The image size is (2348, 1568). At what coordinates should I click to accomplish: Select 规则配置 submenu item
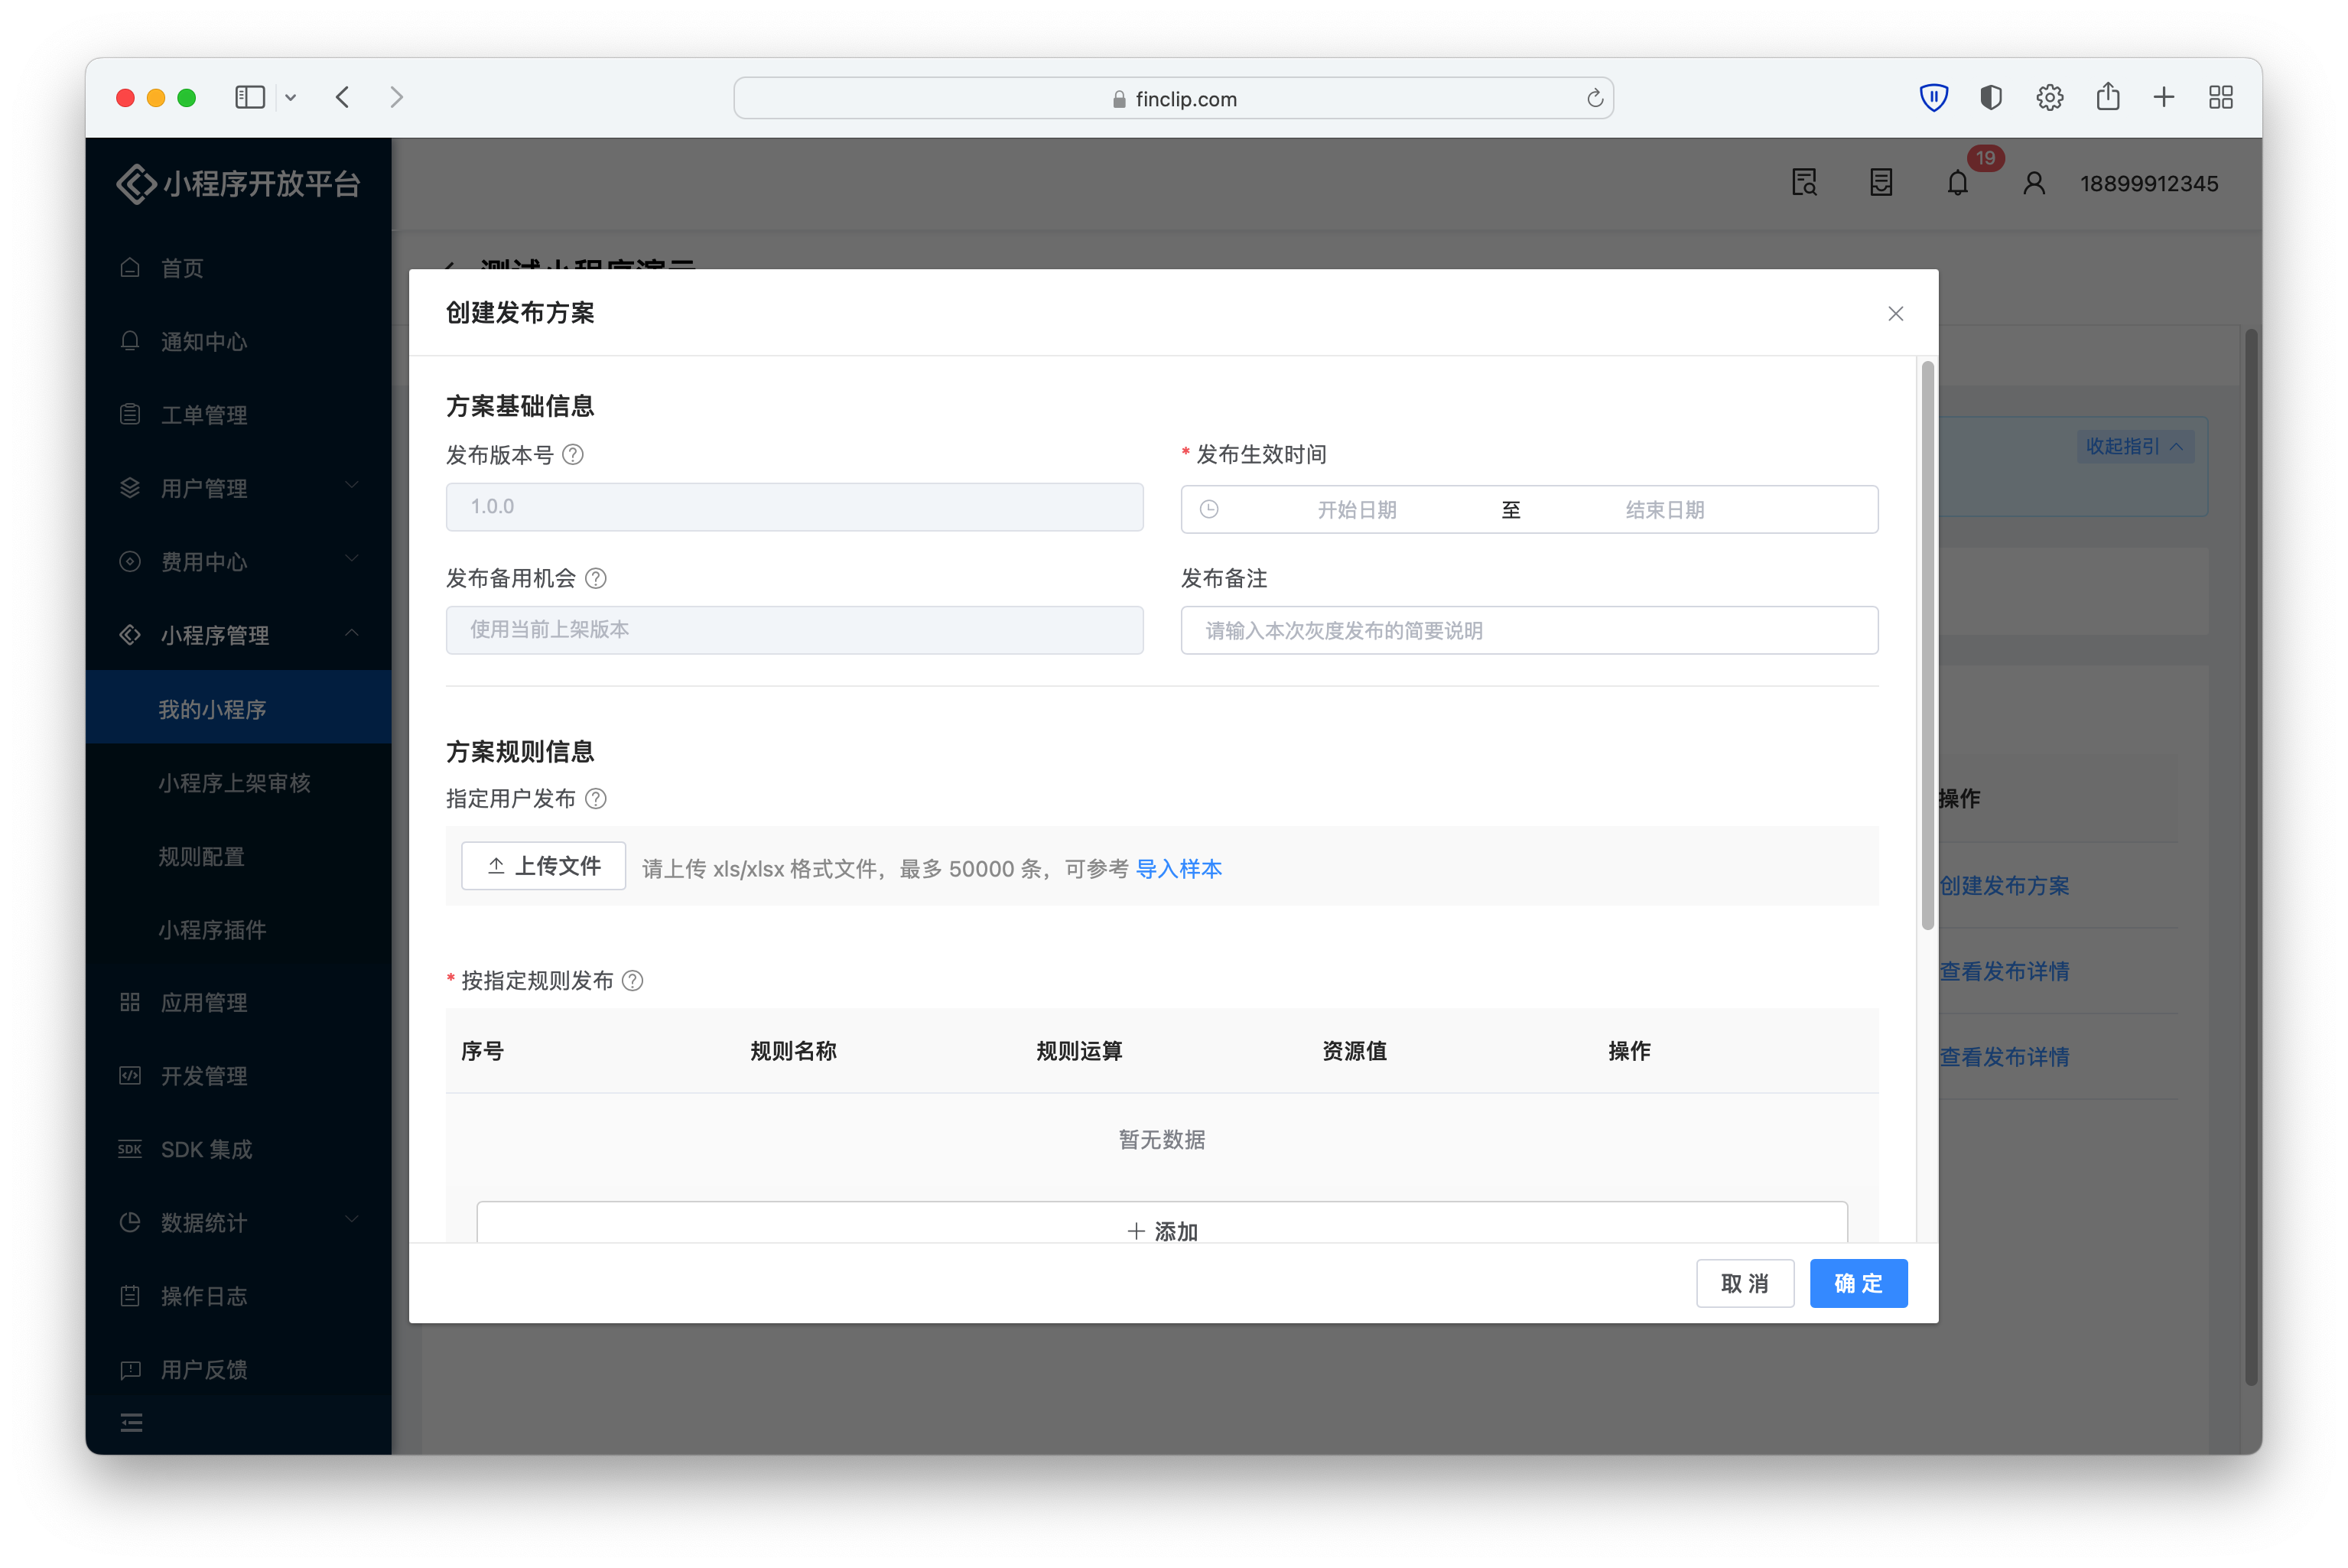tap(238, 856)
